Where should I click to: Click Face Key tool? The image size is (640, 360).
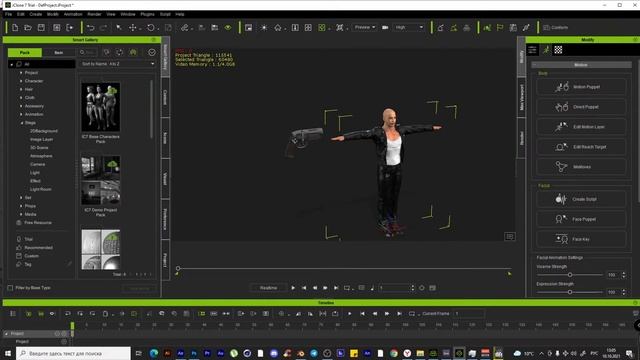[x=581, y=239]
